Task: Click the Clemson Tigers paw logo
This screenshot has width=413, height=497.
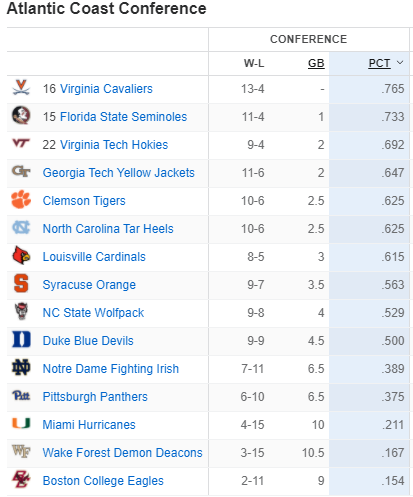Action: click(21, 199)
